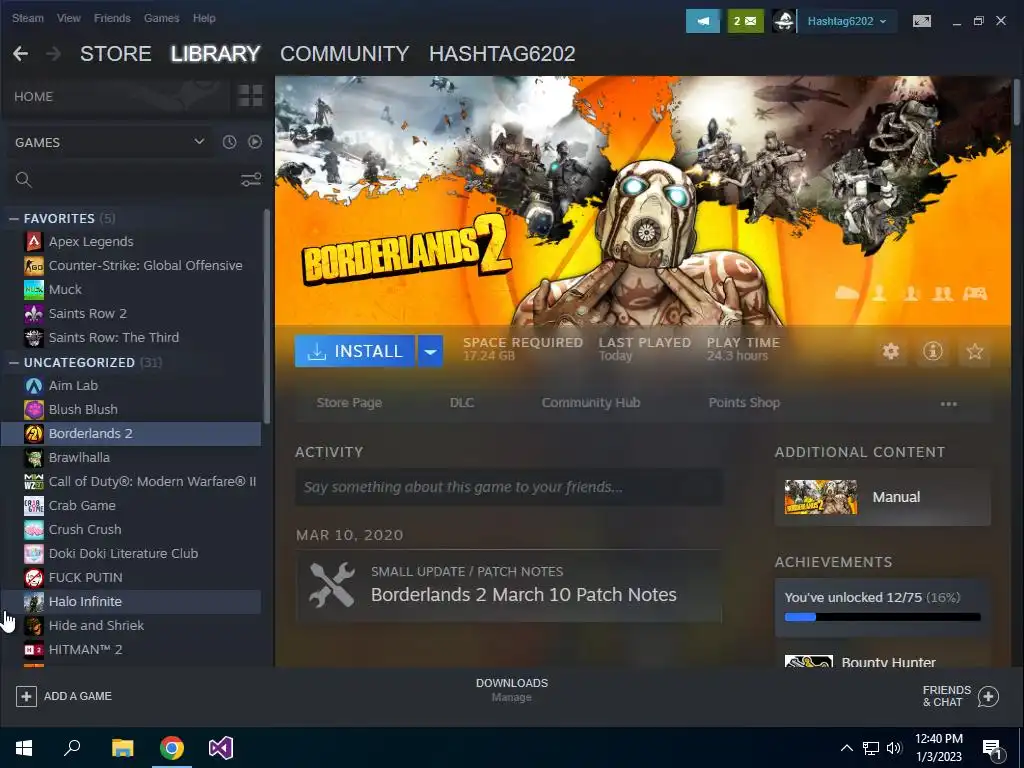Select Crush Crush game entry
Viewport: 1024px width, 768px height.
(x=131, y=530)
